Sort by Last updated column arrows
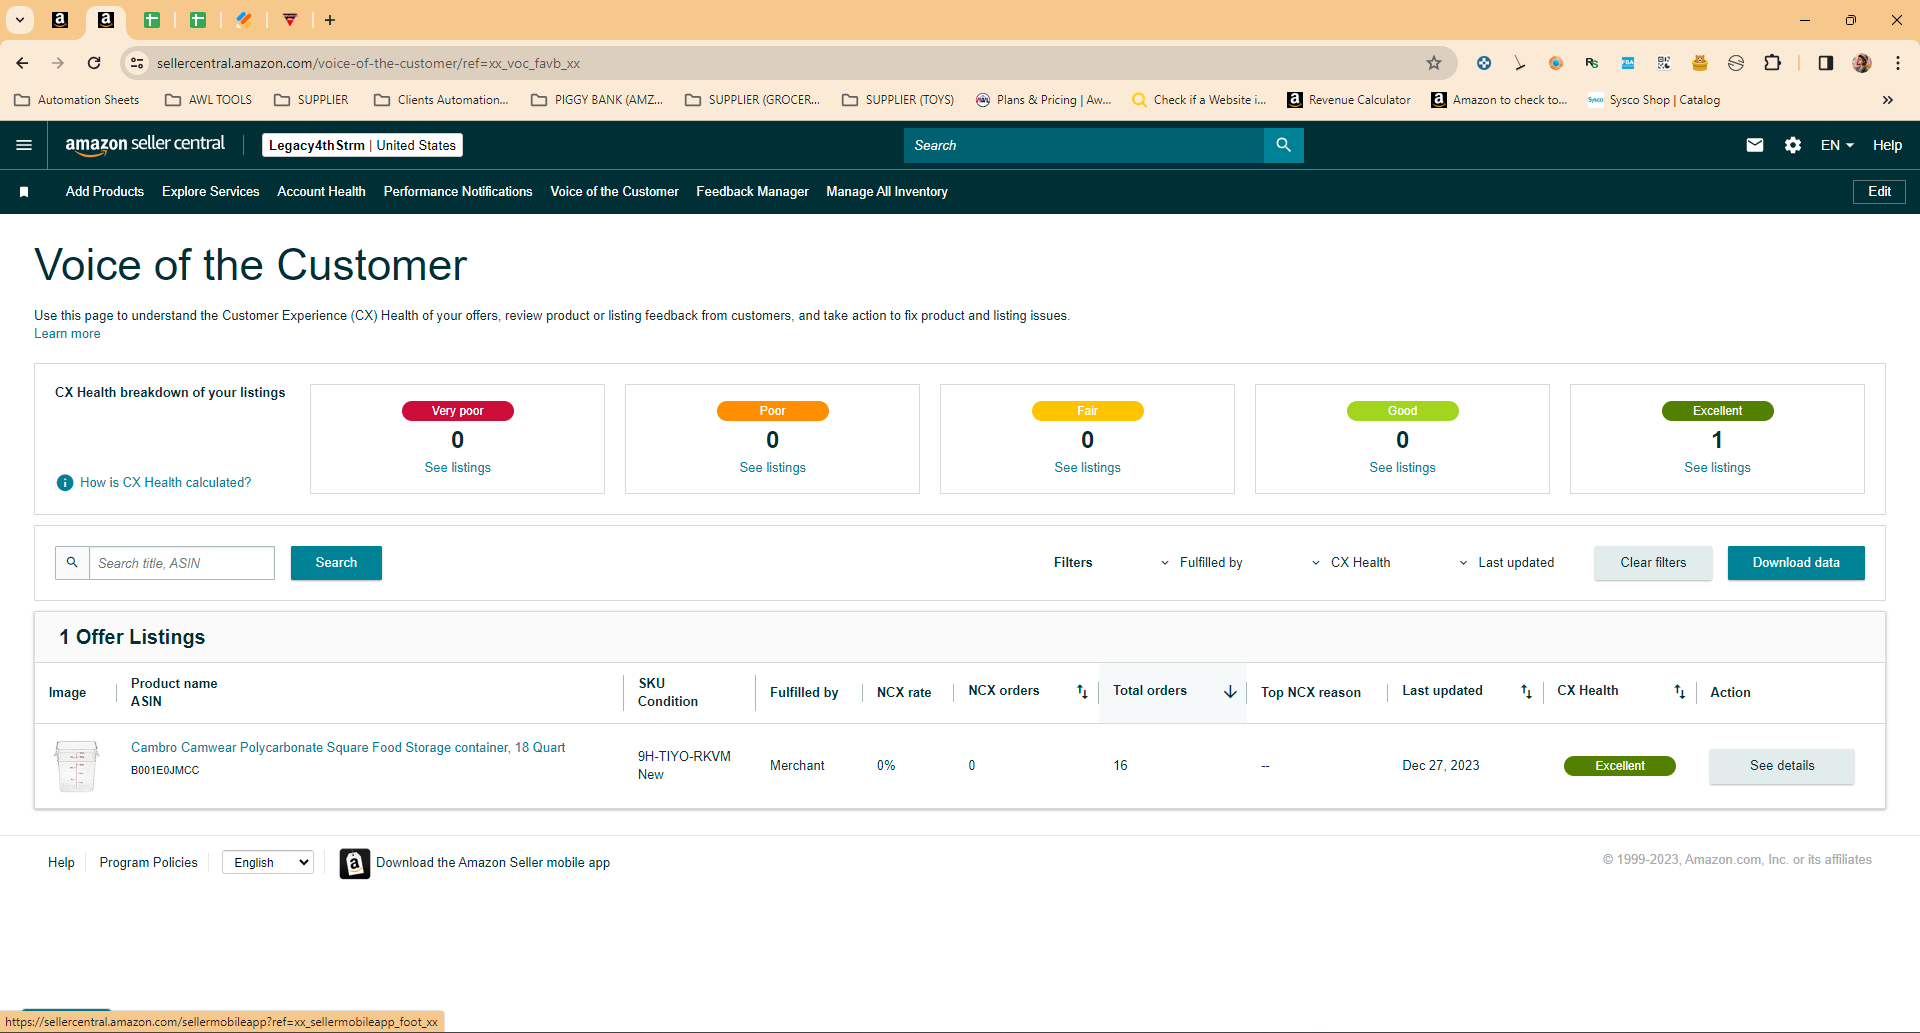Viewport: 1920px width, 1033px height. (x=1526, y=692)
